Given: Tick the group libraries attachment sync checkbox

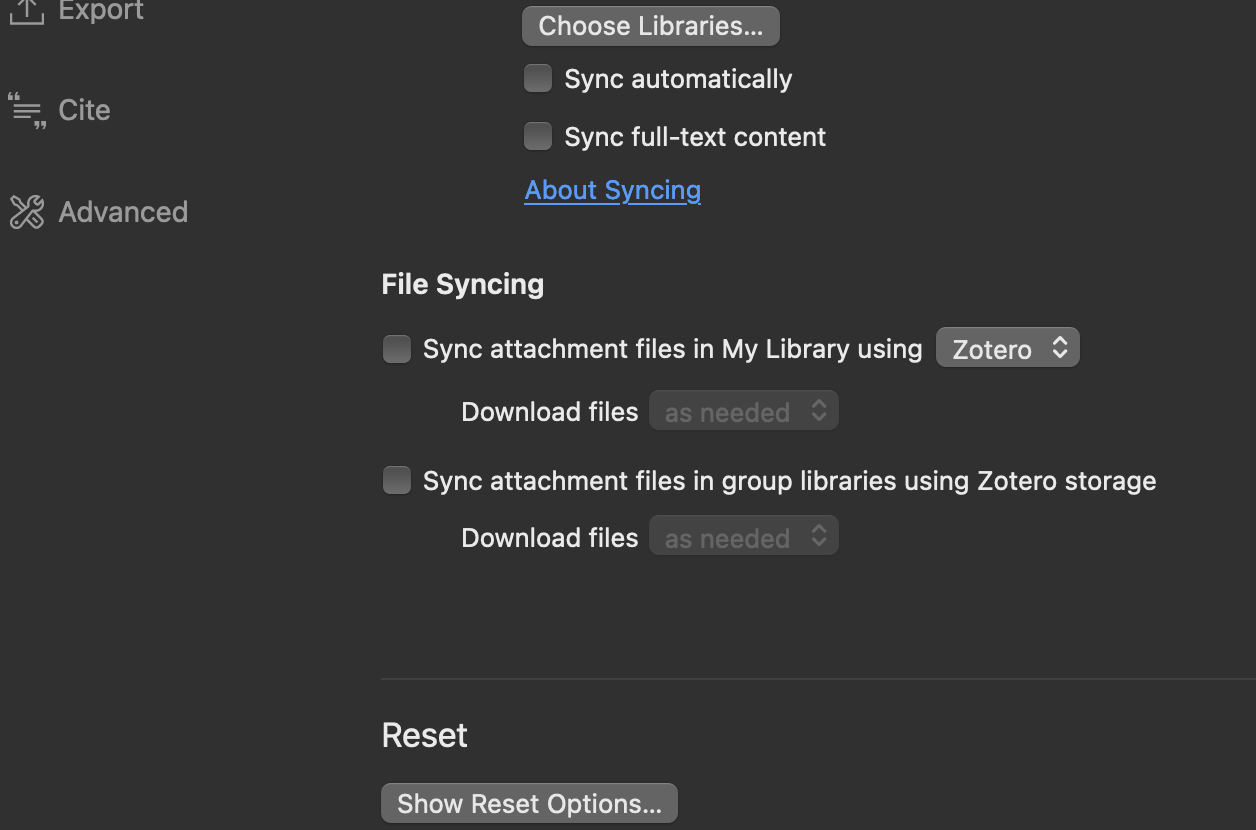Looking at the screenshot, I should [x=397, y=481].
